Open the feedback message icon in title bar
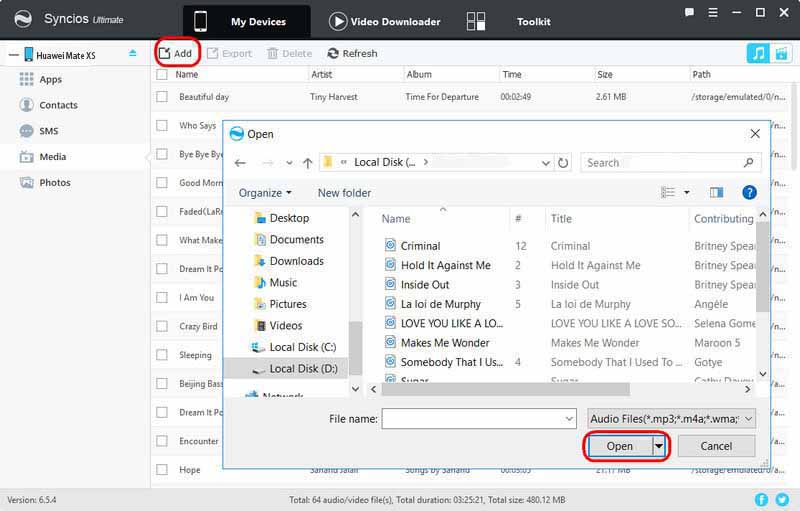Viewport: 800px width, 511px height. pos(689,12)
